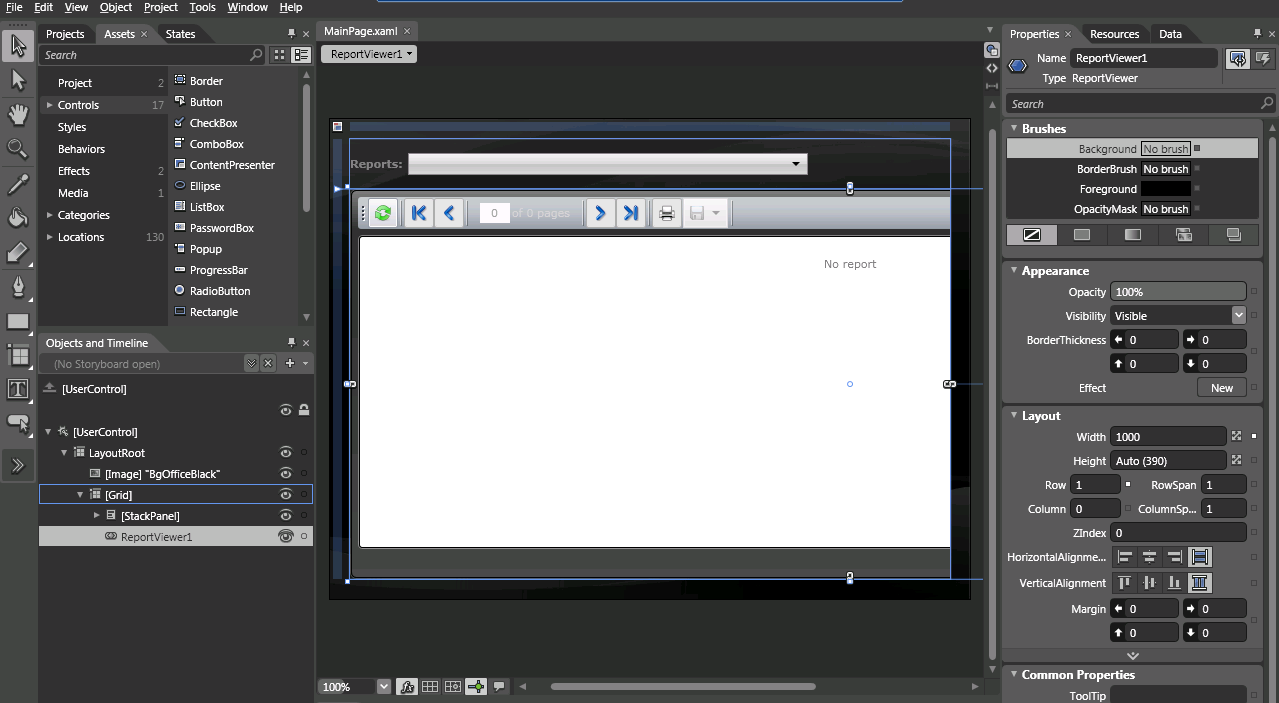Select the Zoom tool in the toolbox
This screenshot has width=1279, height=703.
point(18,147)
